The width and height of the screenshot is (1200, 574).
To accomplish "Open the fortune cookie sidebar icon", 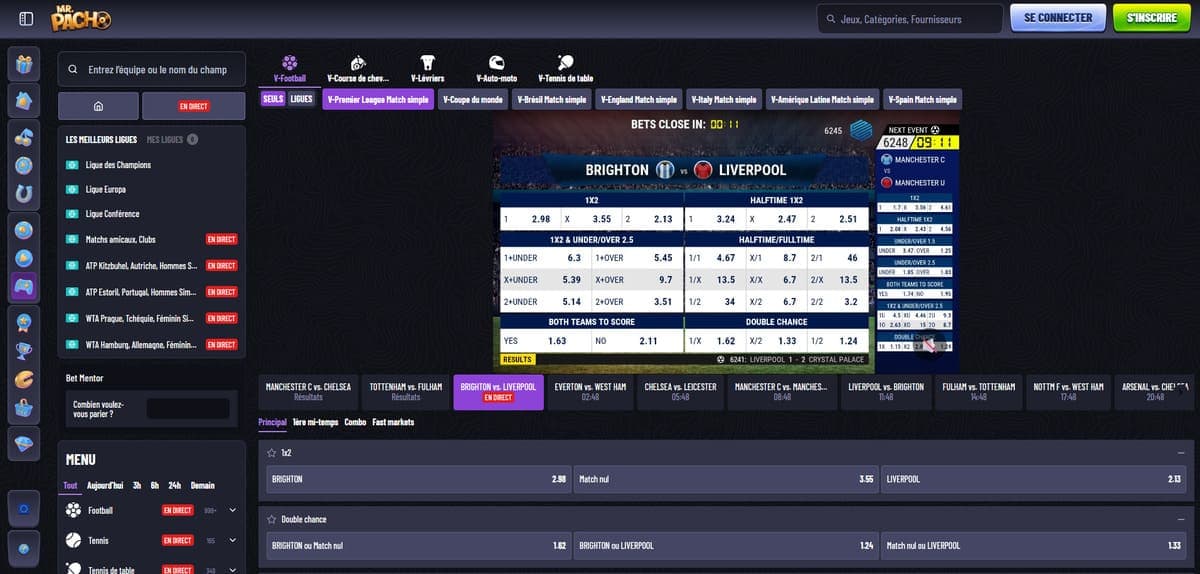I will point(24,379).
